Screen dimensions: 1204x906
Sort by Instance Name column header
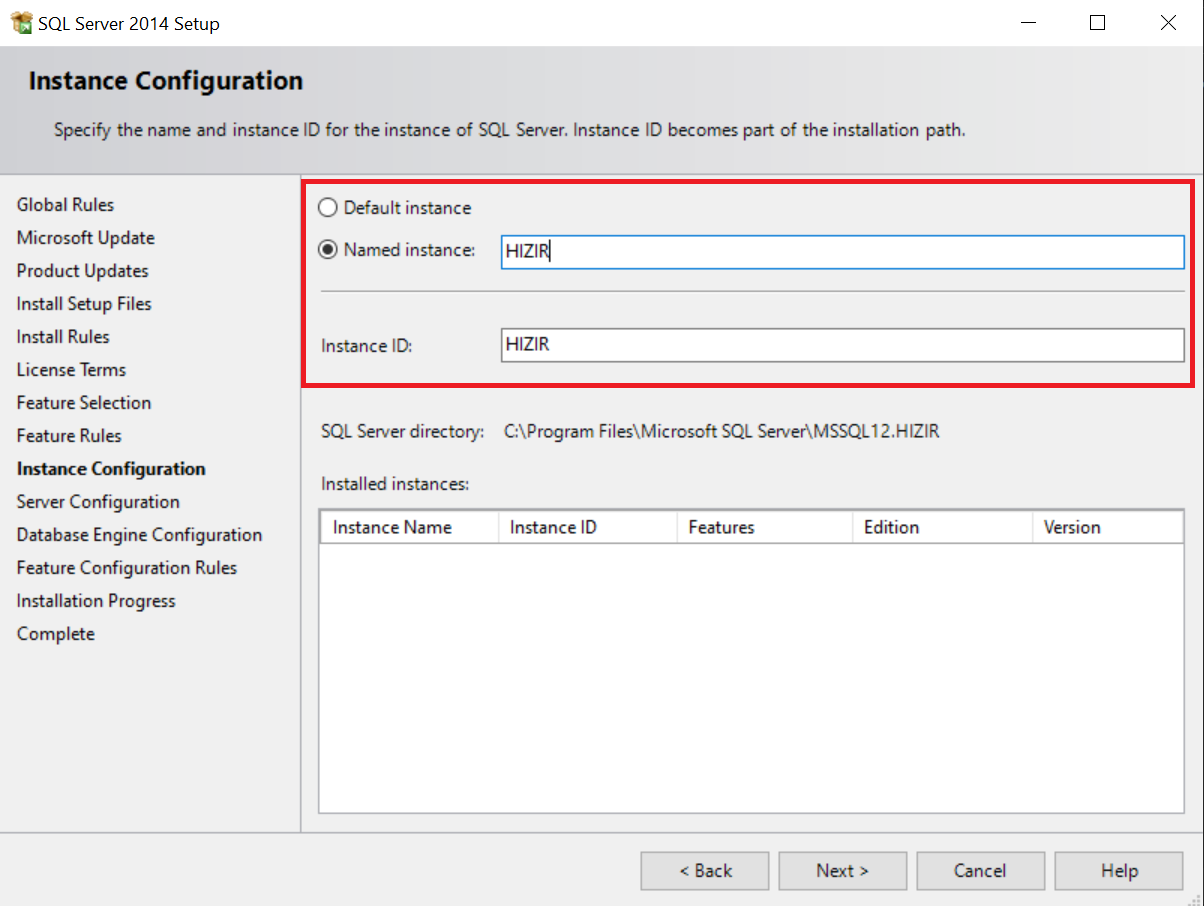409,527
